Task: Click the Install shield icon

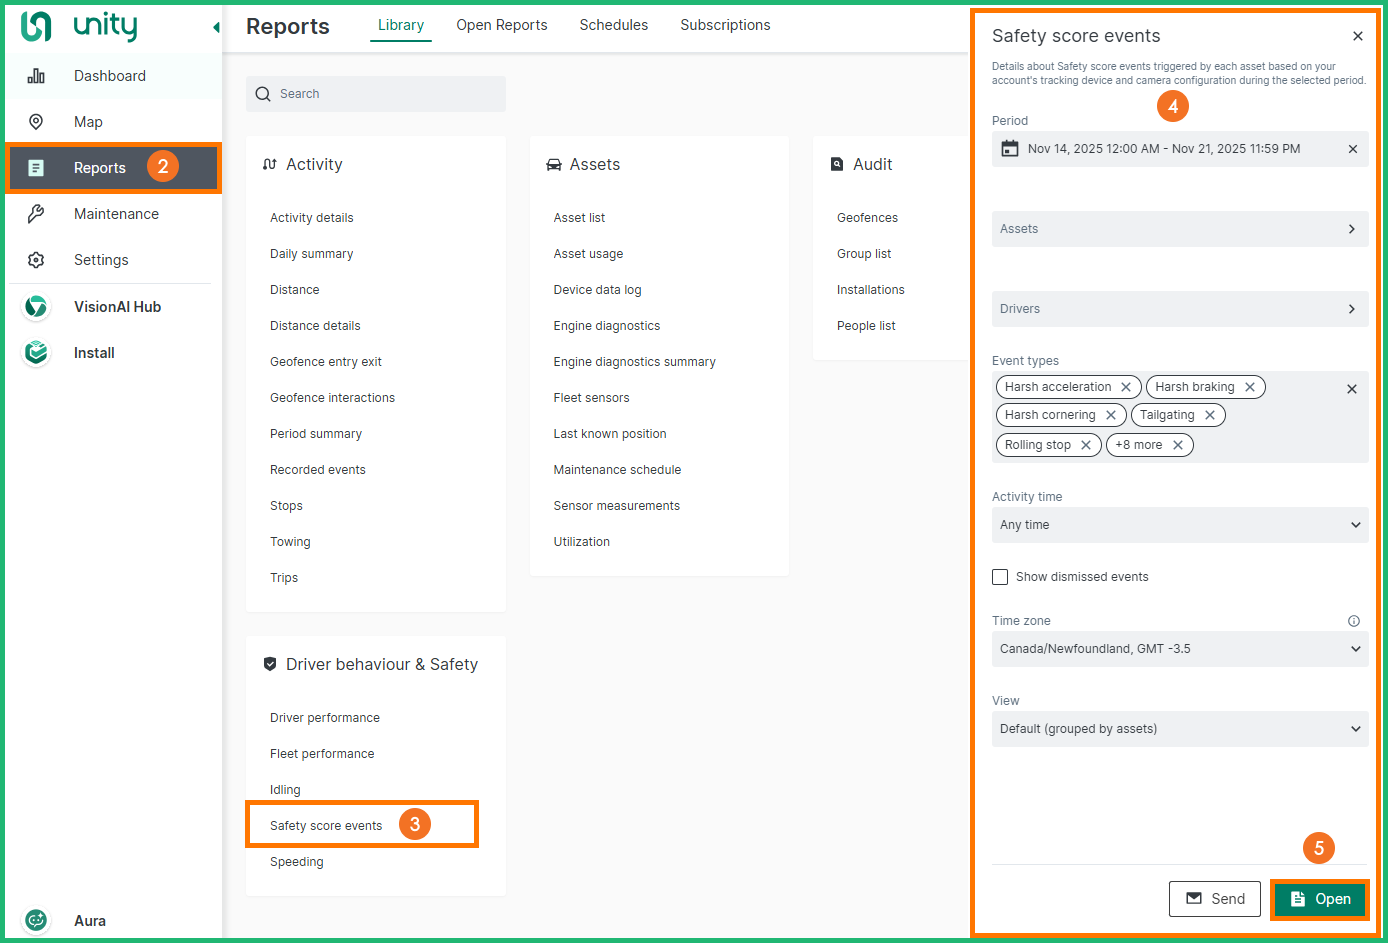Action: (36, 353)
